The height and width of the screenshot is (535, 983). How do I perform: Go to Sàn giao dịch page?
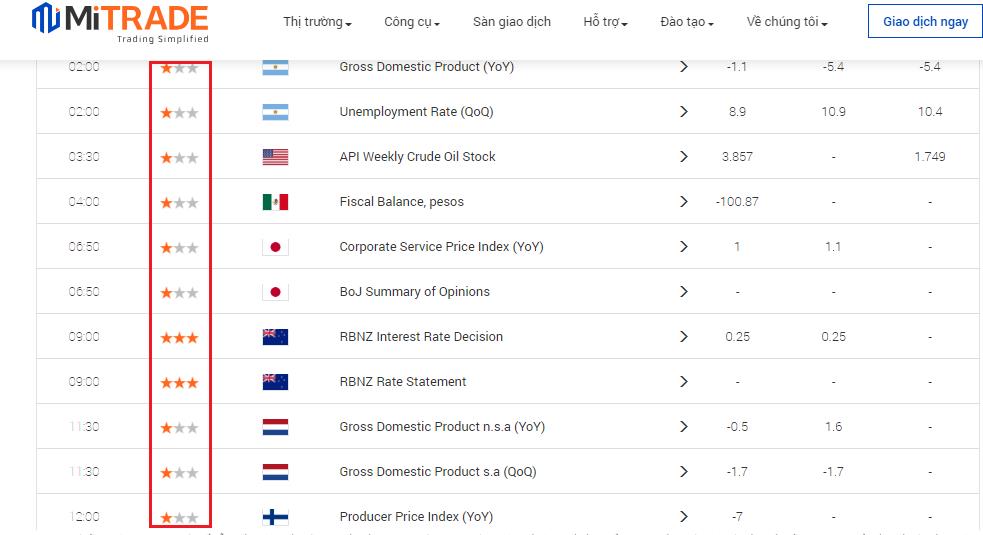[512, 22]
